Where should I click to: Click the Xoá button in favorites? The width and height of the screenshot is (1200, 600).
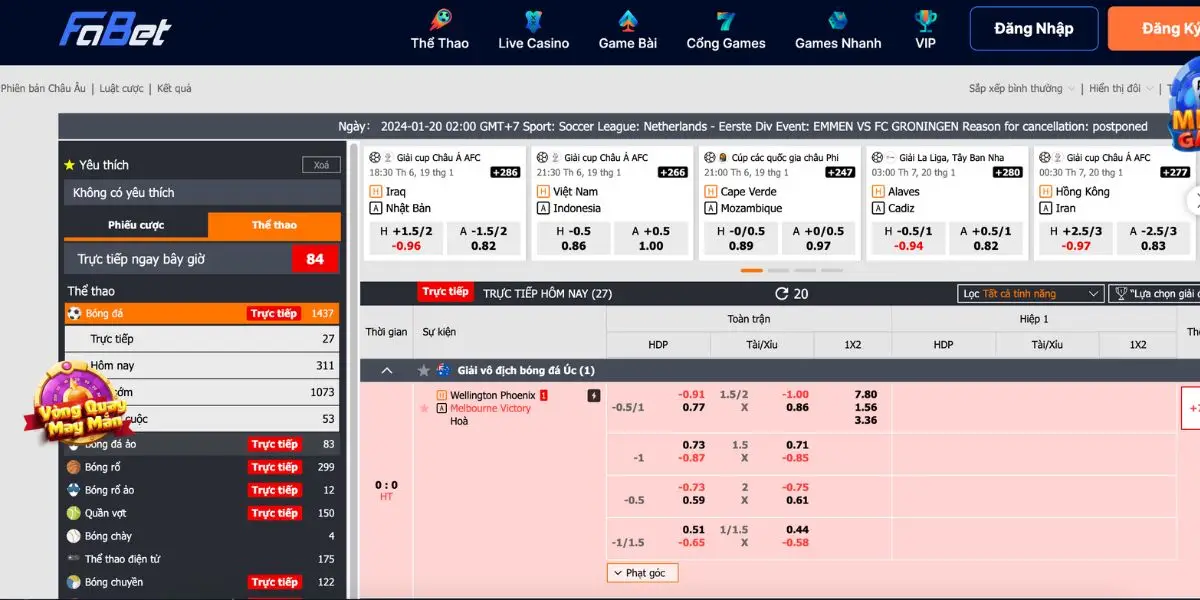point(320,165)
